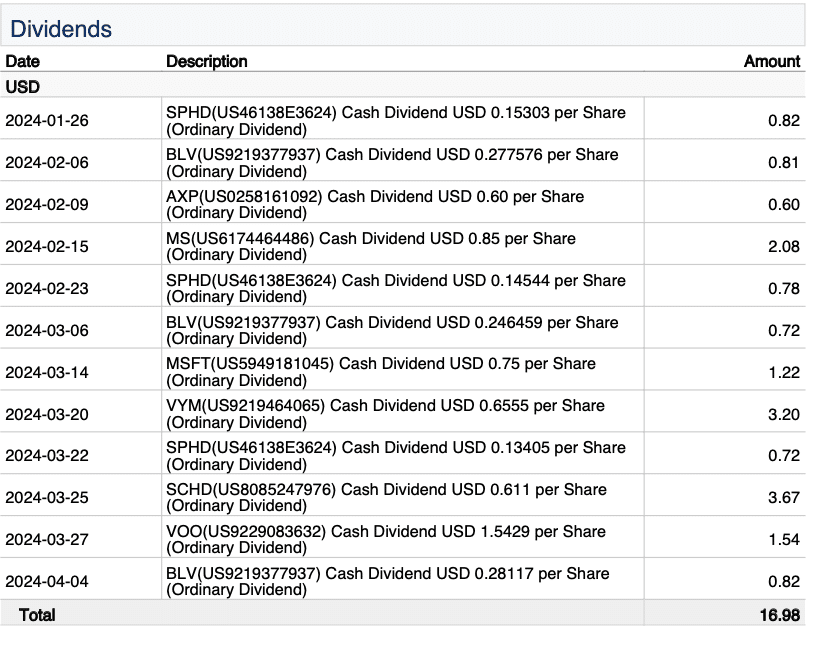
Task: Click the total amount 16.98
Action: (780, 615)
